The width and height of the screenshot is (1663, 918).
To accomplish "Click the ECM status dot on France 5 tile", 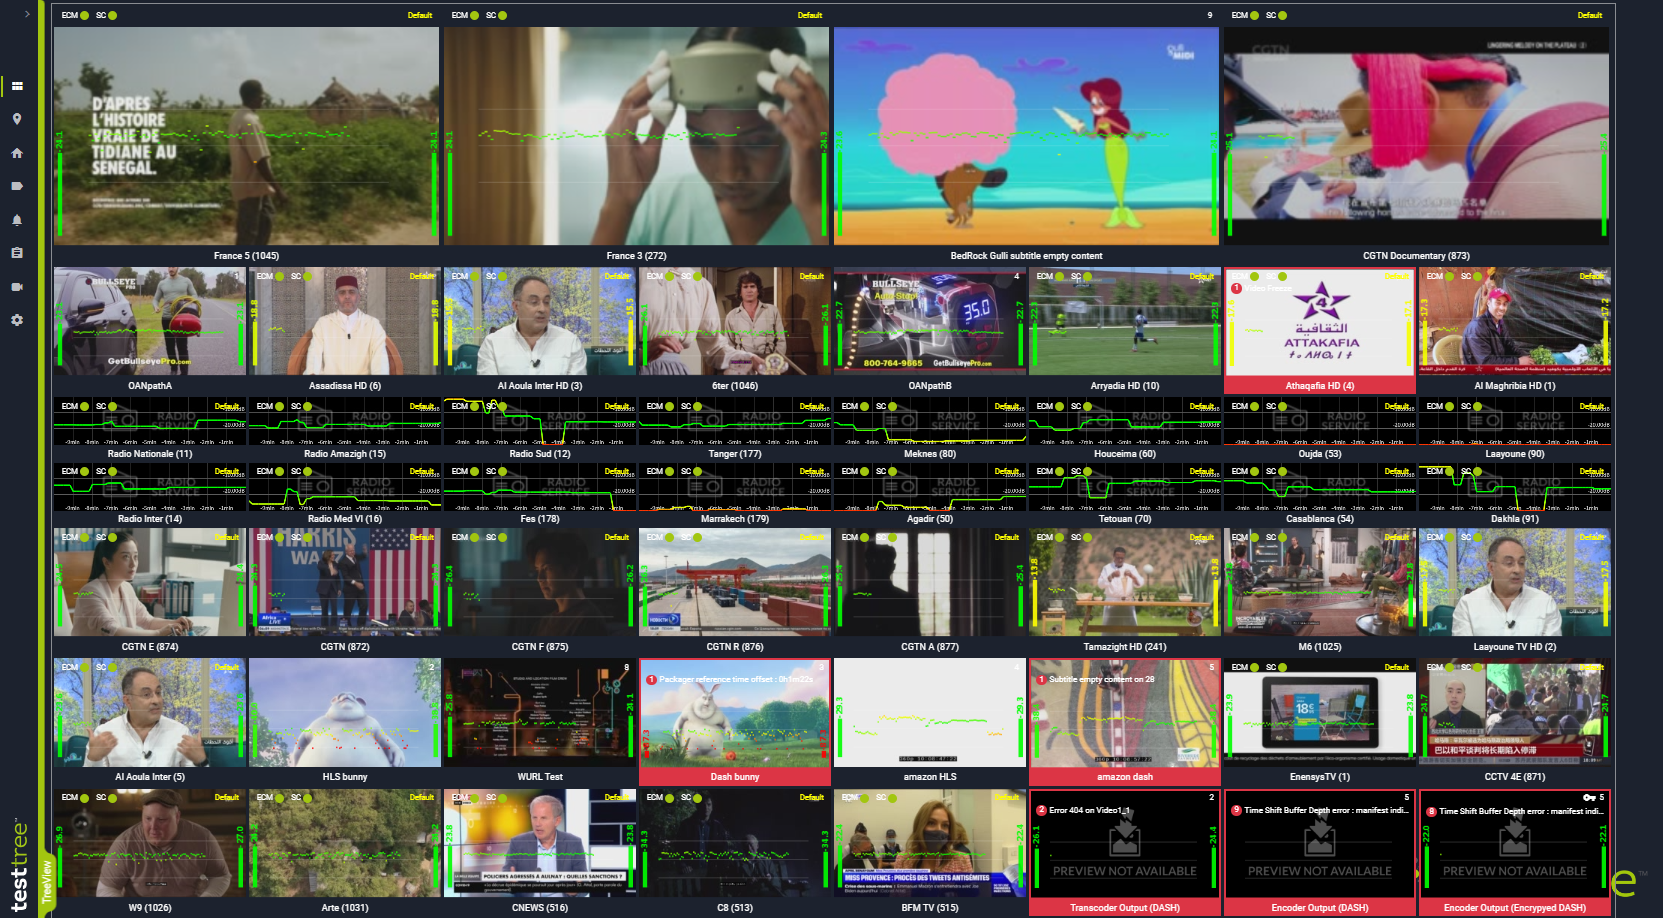I will 85,15.
